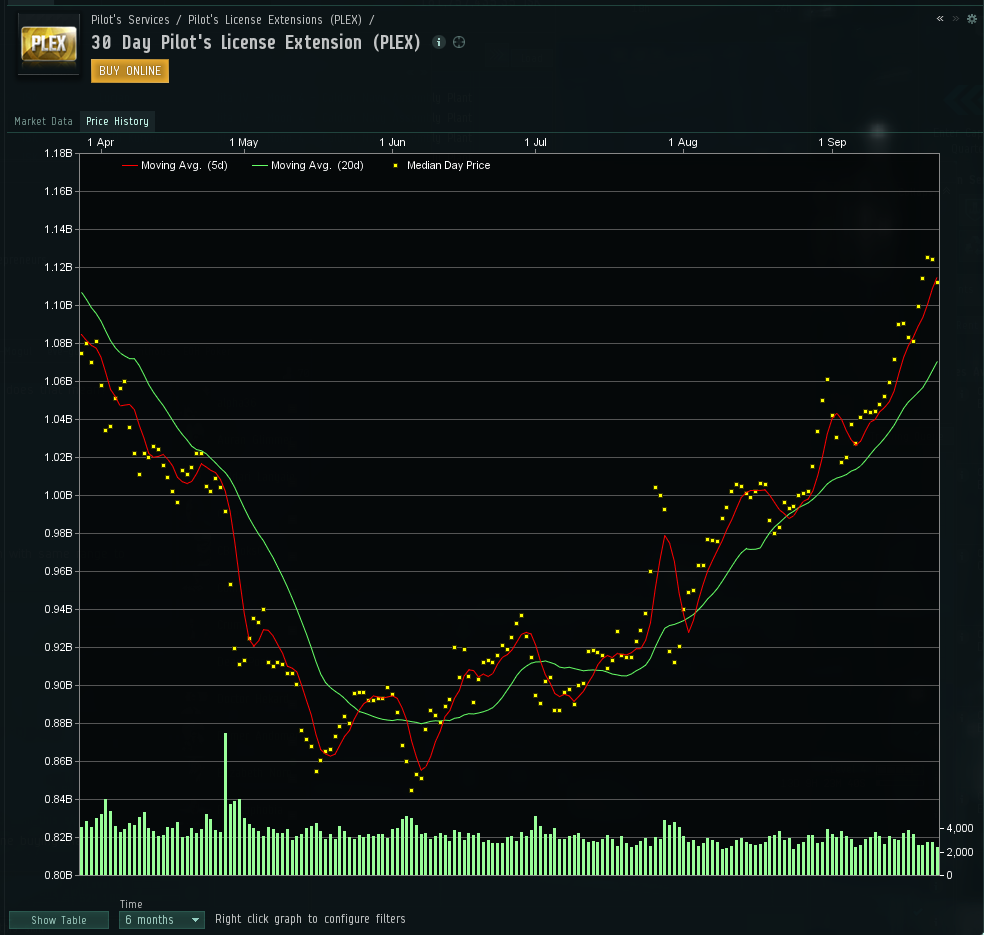Open the Time range dropdown showing 6 months

[x=162, y=920]
